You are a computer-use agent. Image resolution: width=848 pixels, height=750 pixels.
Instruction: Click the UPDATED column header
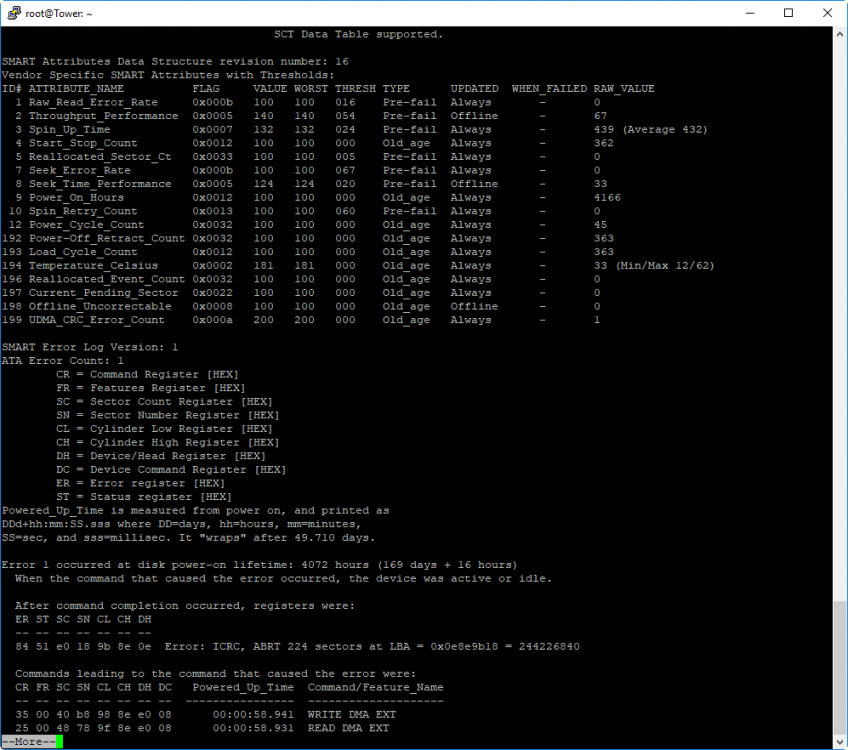[474, 89]
